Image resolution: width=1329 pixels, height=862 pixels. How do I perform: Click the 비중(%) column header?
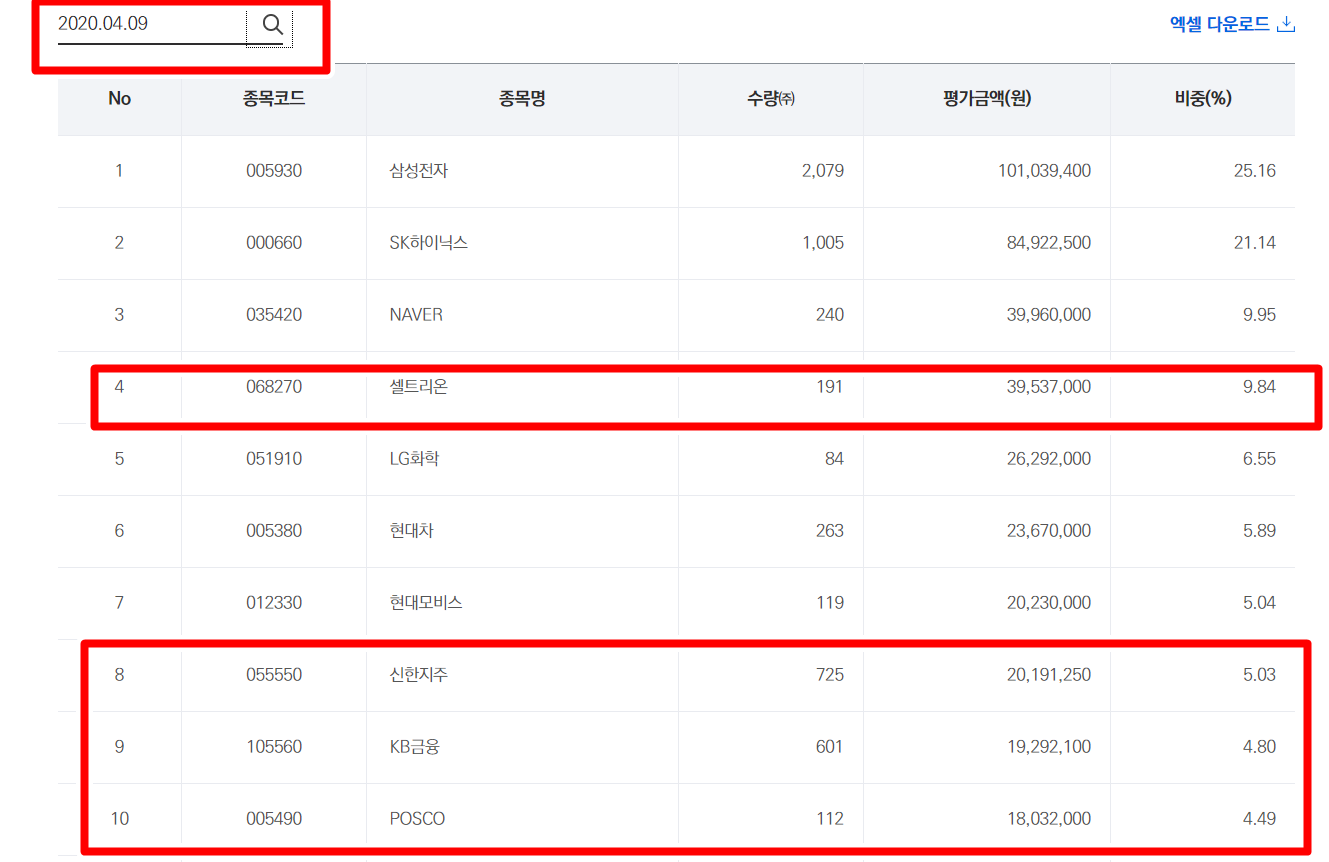pyautogui.click(x=1203, y=98)
